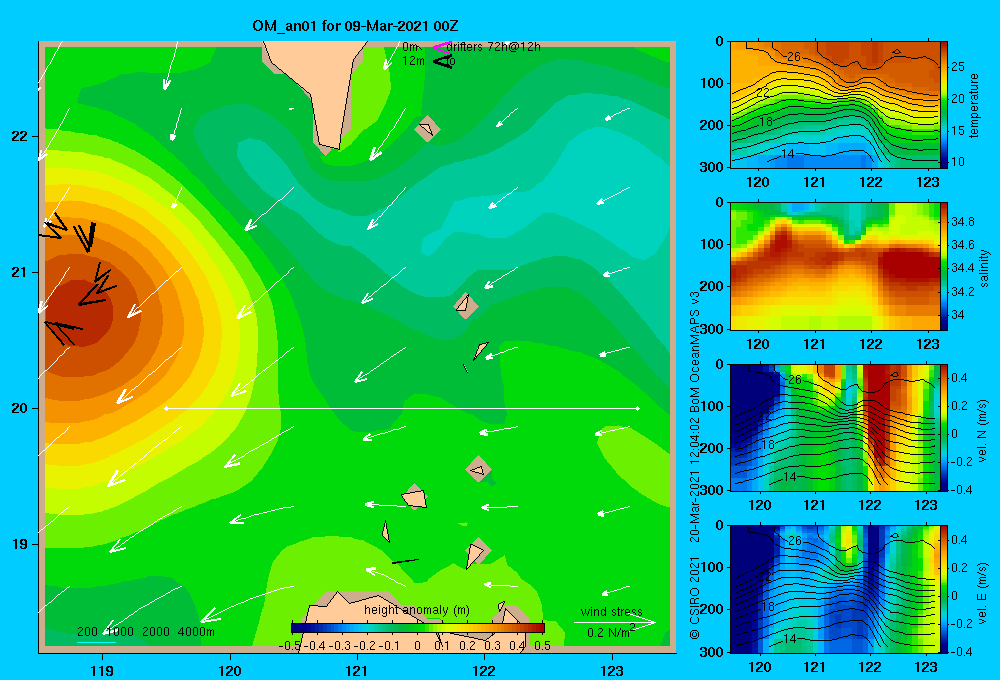
Task: Click latitude label 19 on main map
Action: [20, 544]
